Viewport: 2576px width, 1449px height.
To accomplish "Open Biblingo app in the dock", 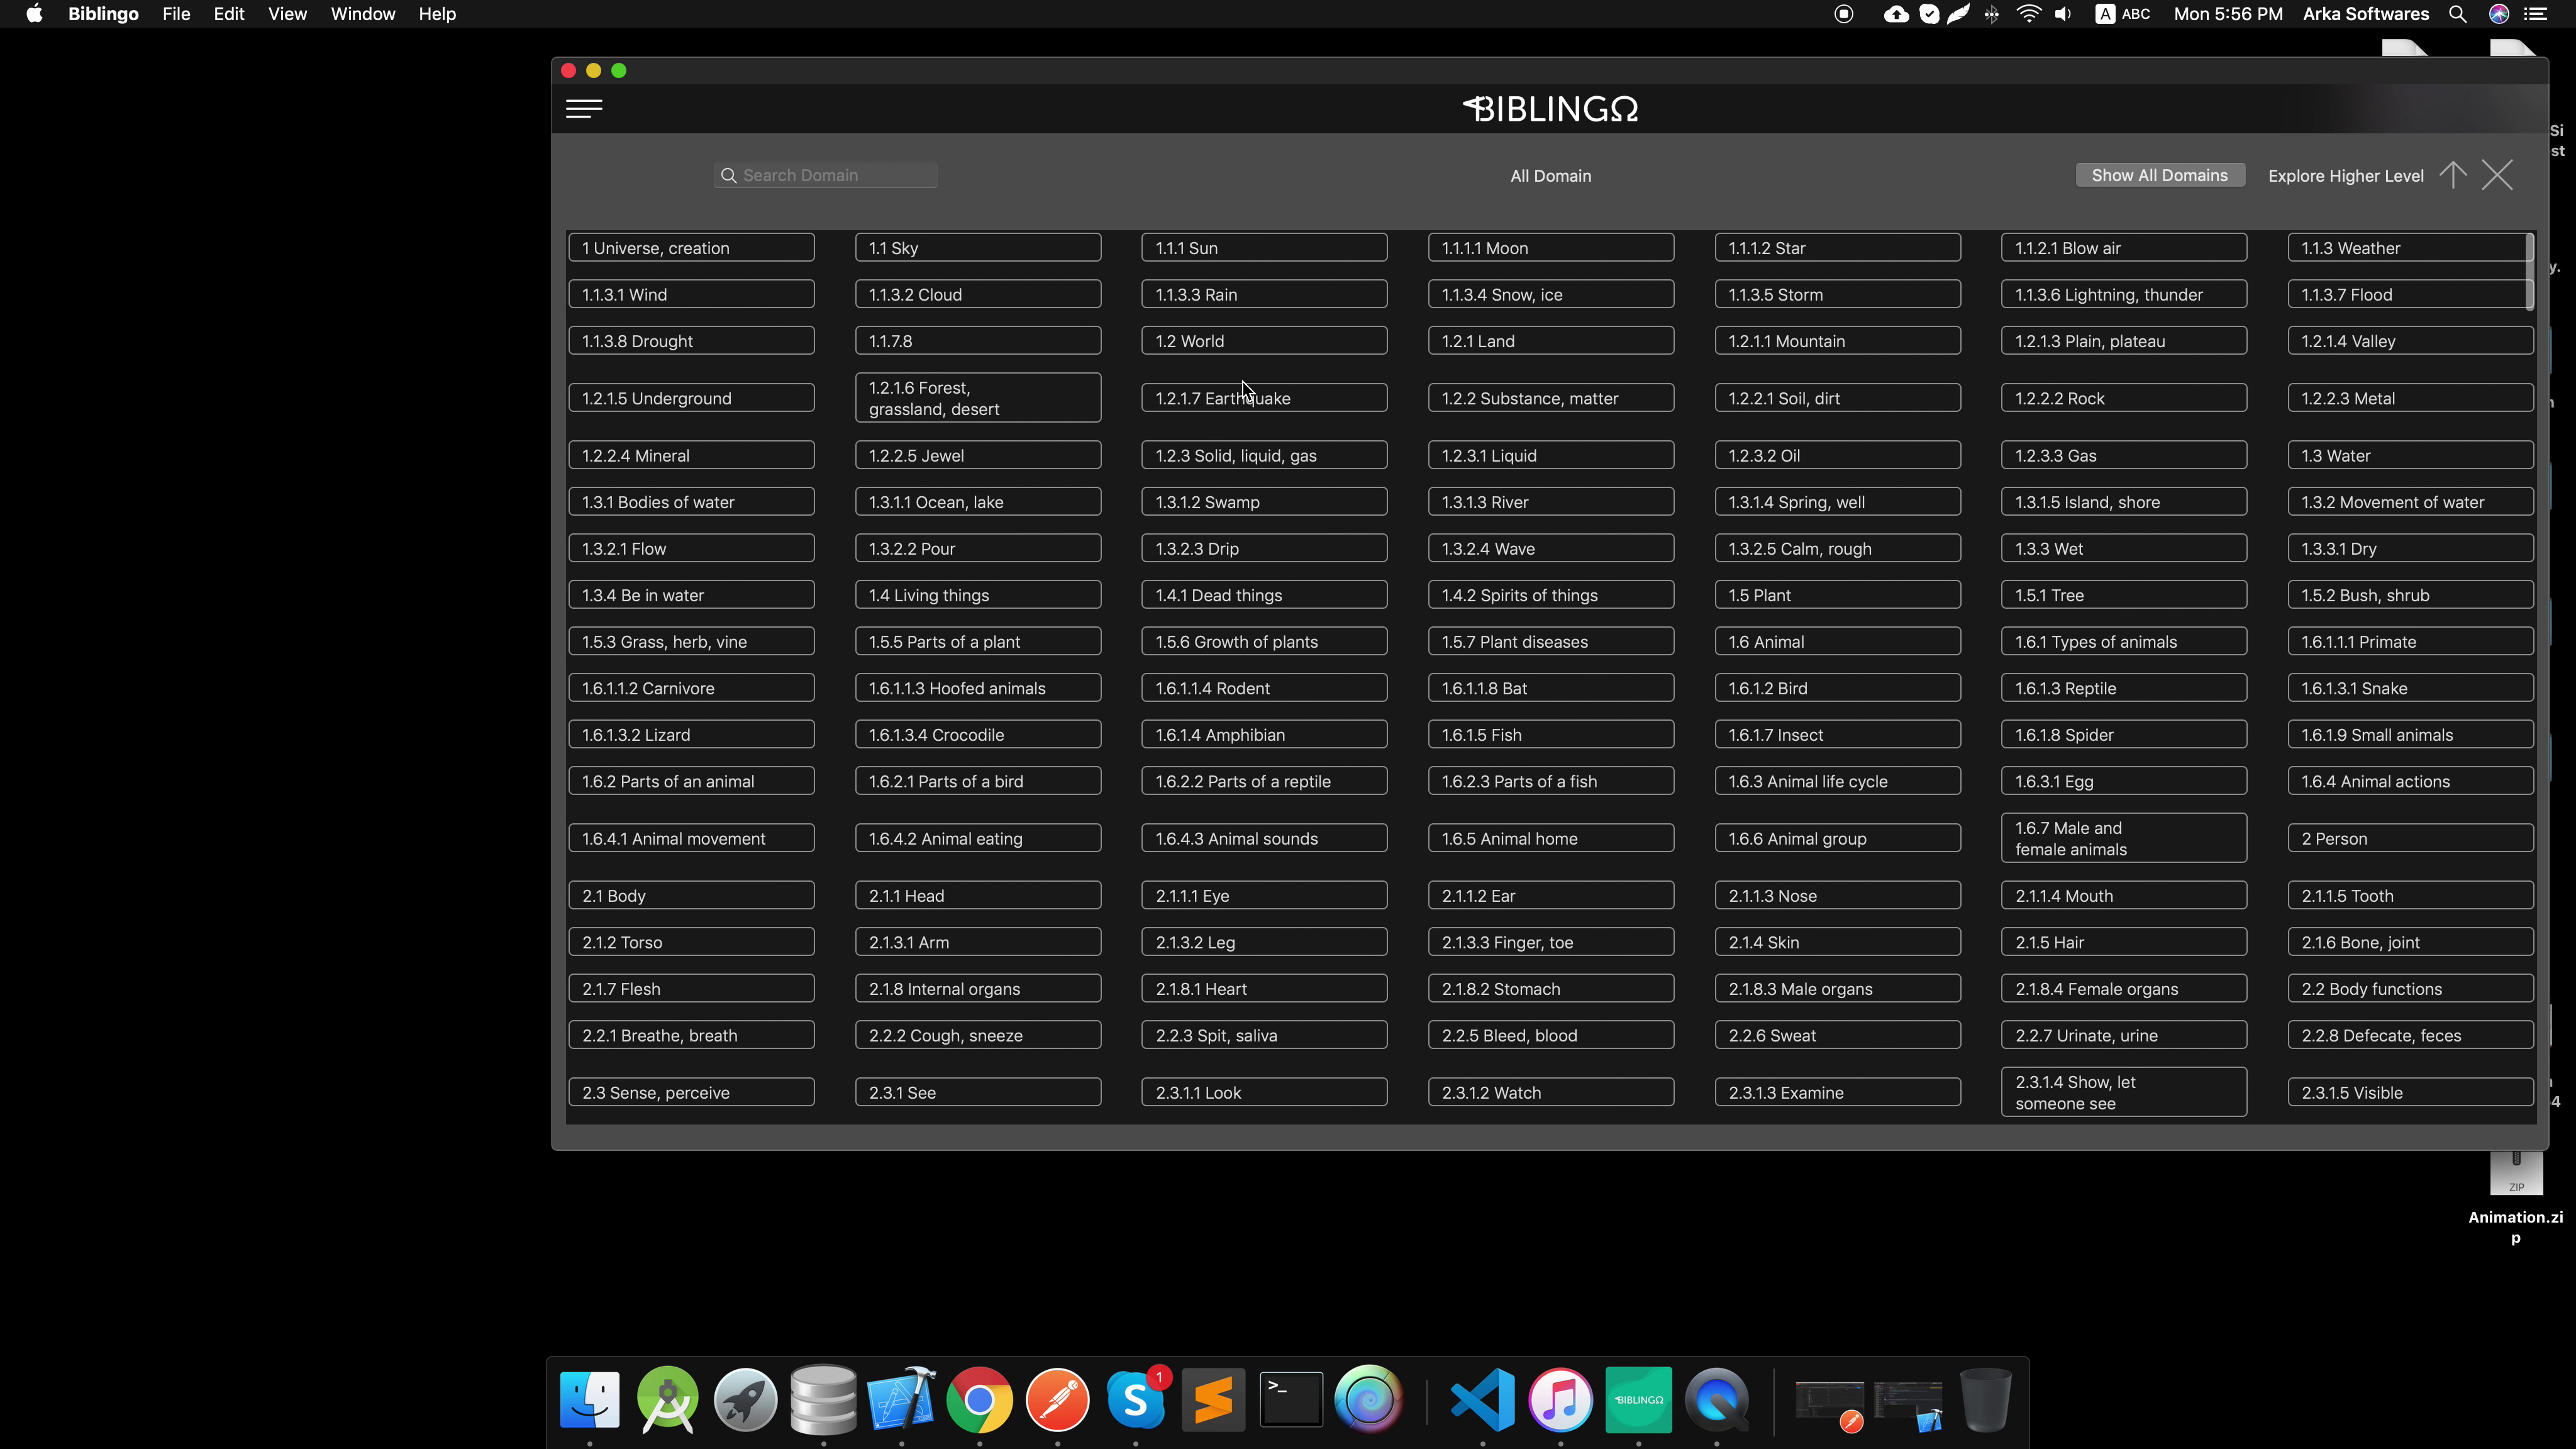I will [1638, 1399].
